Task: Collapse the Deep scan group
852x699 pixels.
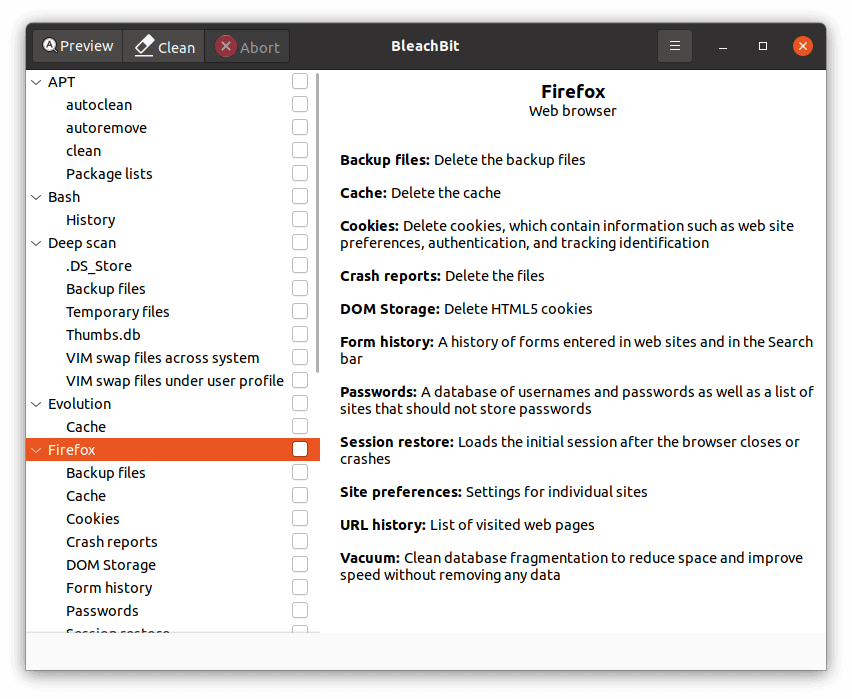Action: pyautogui.click(x=36, y=244)
